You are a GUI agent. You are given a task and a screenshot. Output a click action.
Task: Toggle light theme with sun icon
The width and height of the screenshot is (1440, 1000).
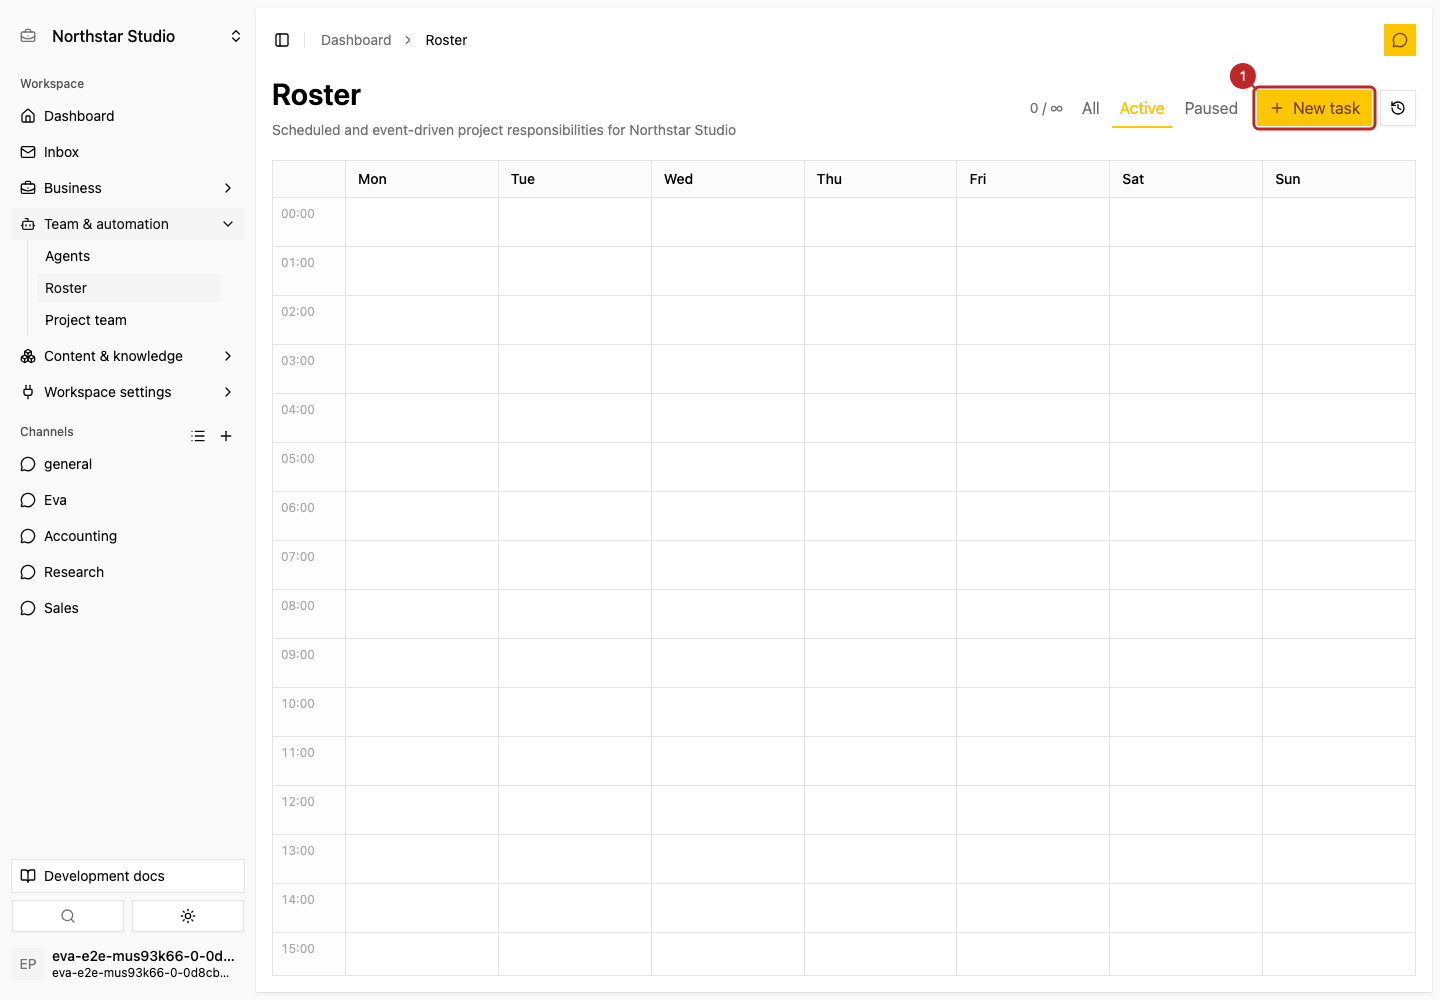coord(188,916)
